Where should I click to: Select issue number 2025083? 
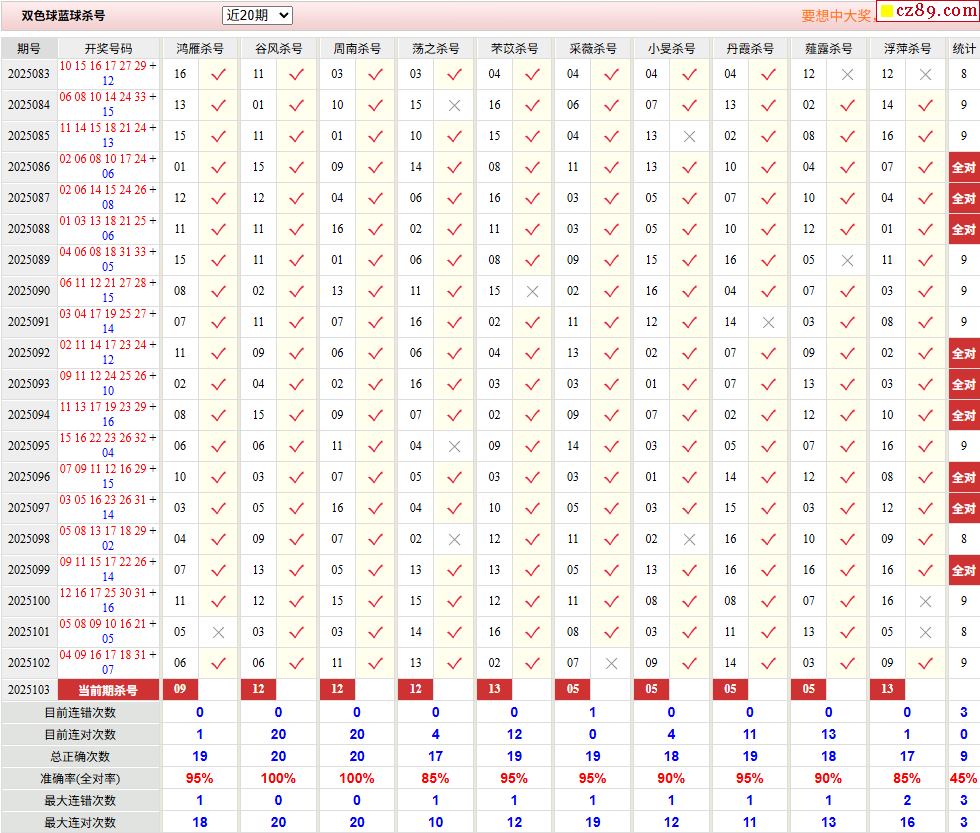click(29, 74)
